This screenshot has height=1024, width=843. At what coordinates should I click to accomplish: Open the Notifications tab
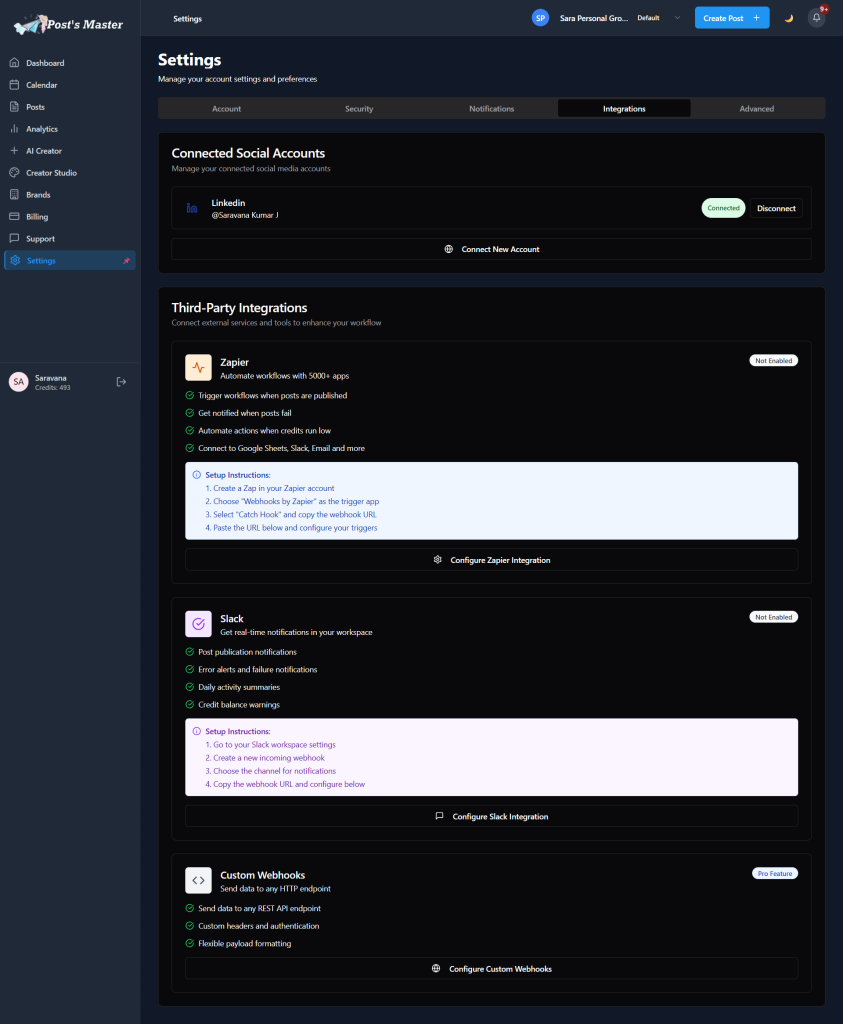click(491, 108)
